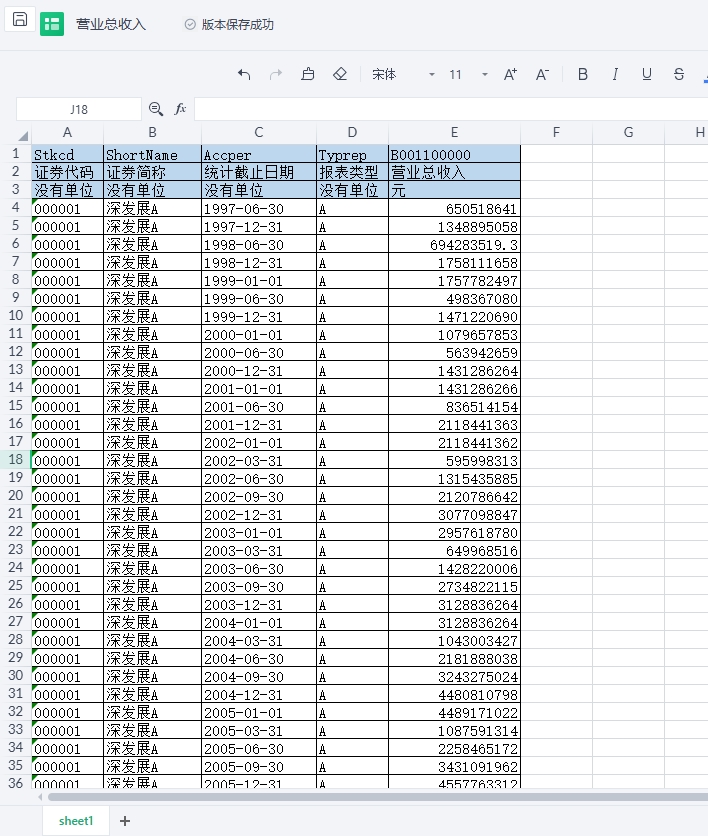Click cell 元 in row 3
The height and width of the screenshot is (836, 708).
tap(454, 190)
